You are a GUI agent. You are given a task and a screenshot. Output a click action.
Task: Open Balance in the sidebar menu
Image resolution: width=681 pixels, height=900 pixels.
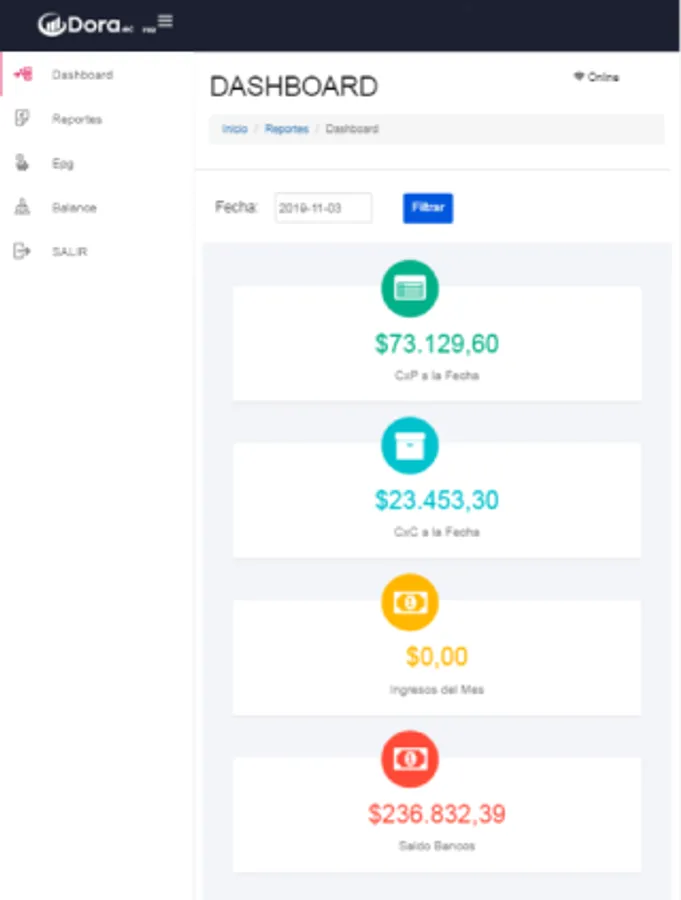(x=74, y=208)
